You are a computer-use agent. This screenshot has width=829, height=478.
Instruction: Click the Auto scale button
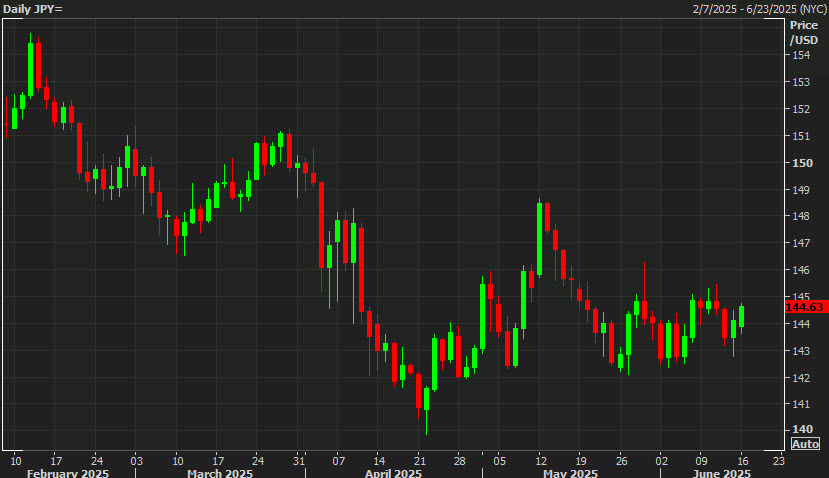coord(805,444)
